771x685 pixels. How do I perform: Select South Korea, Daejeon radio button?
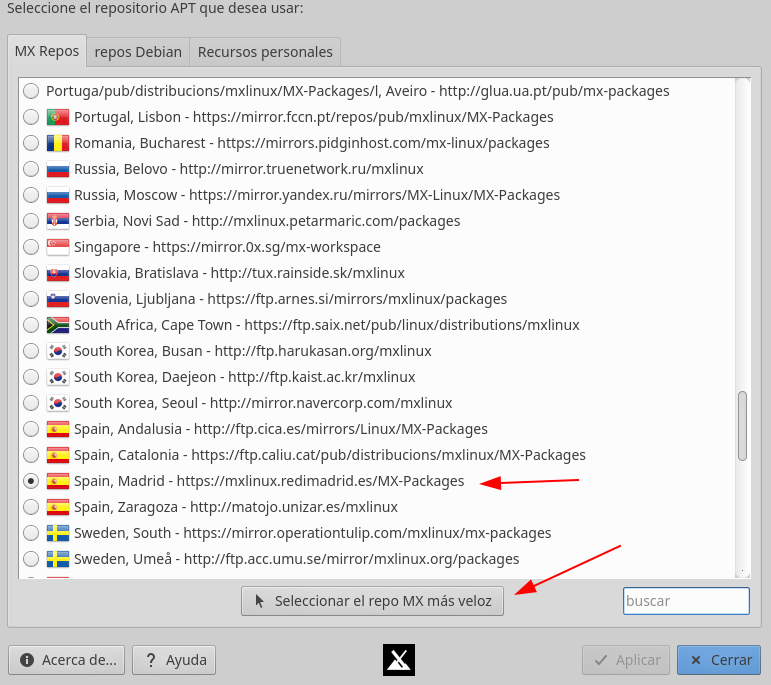click(31, 377)
